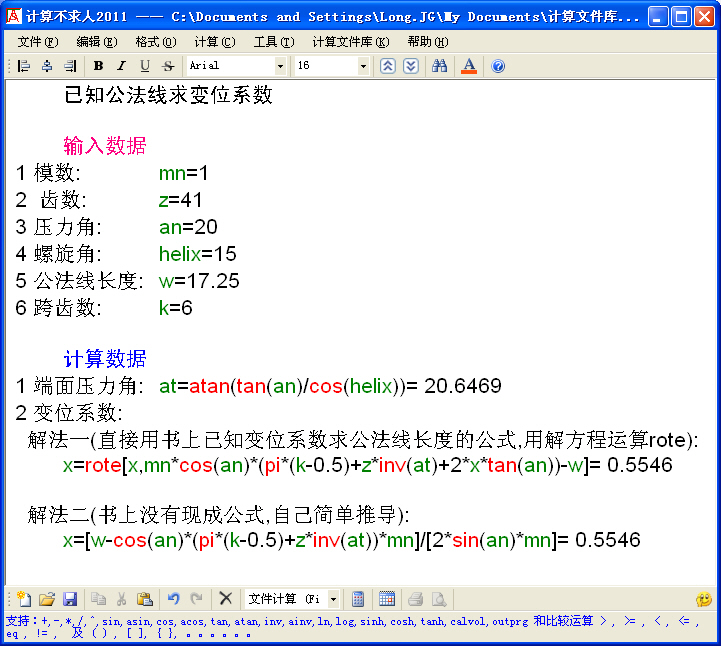Click the black X delete icon
The image size is (721, 646).
226,599
